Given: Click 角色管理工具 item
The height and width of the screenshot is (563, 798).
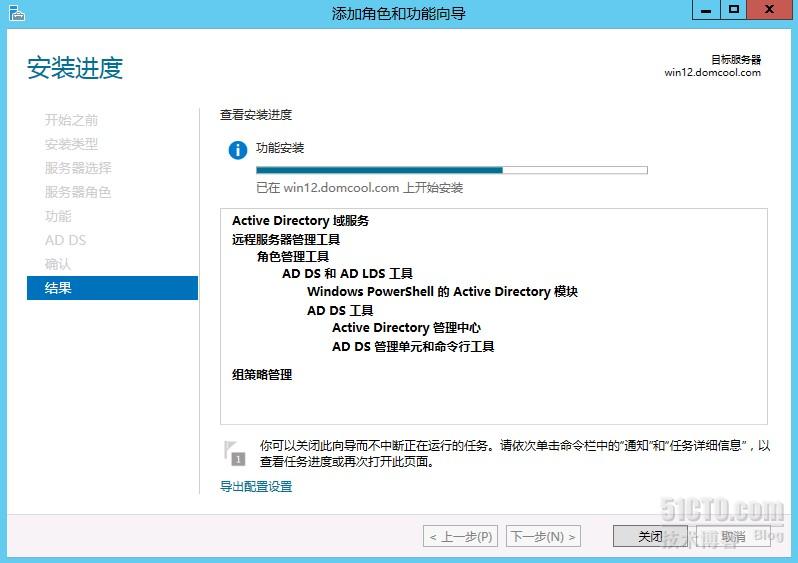Looking at the screenshot, I should [293, 257].
